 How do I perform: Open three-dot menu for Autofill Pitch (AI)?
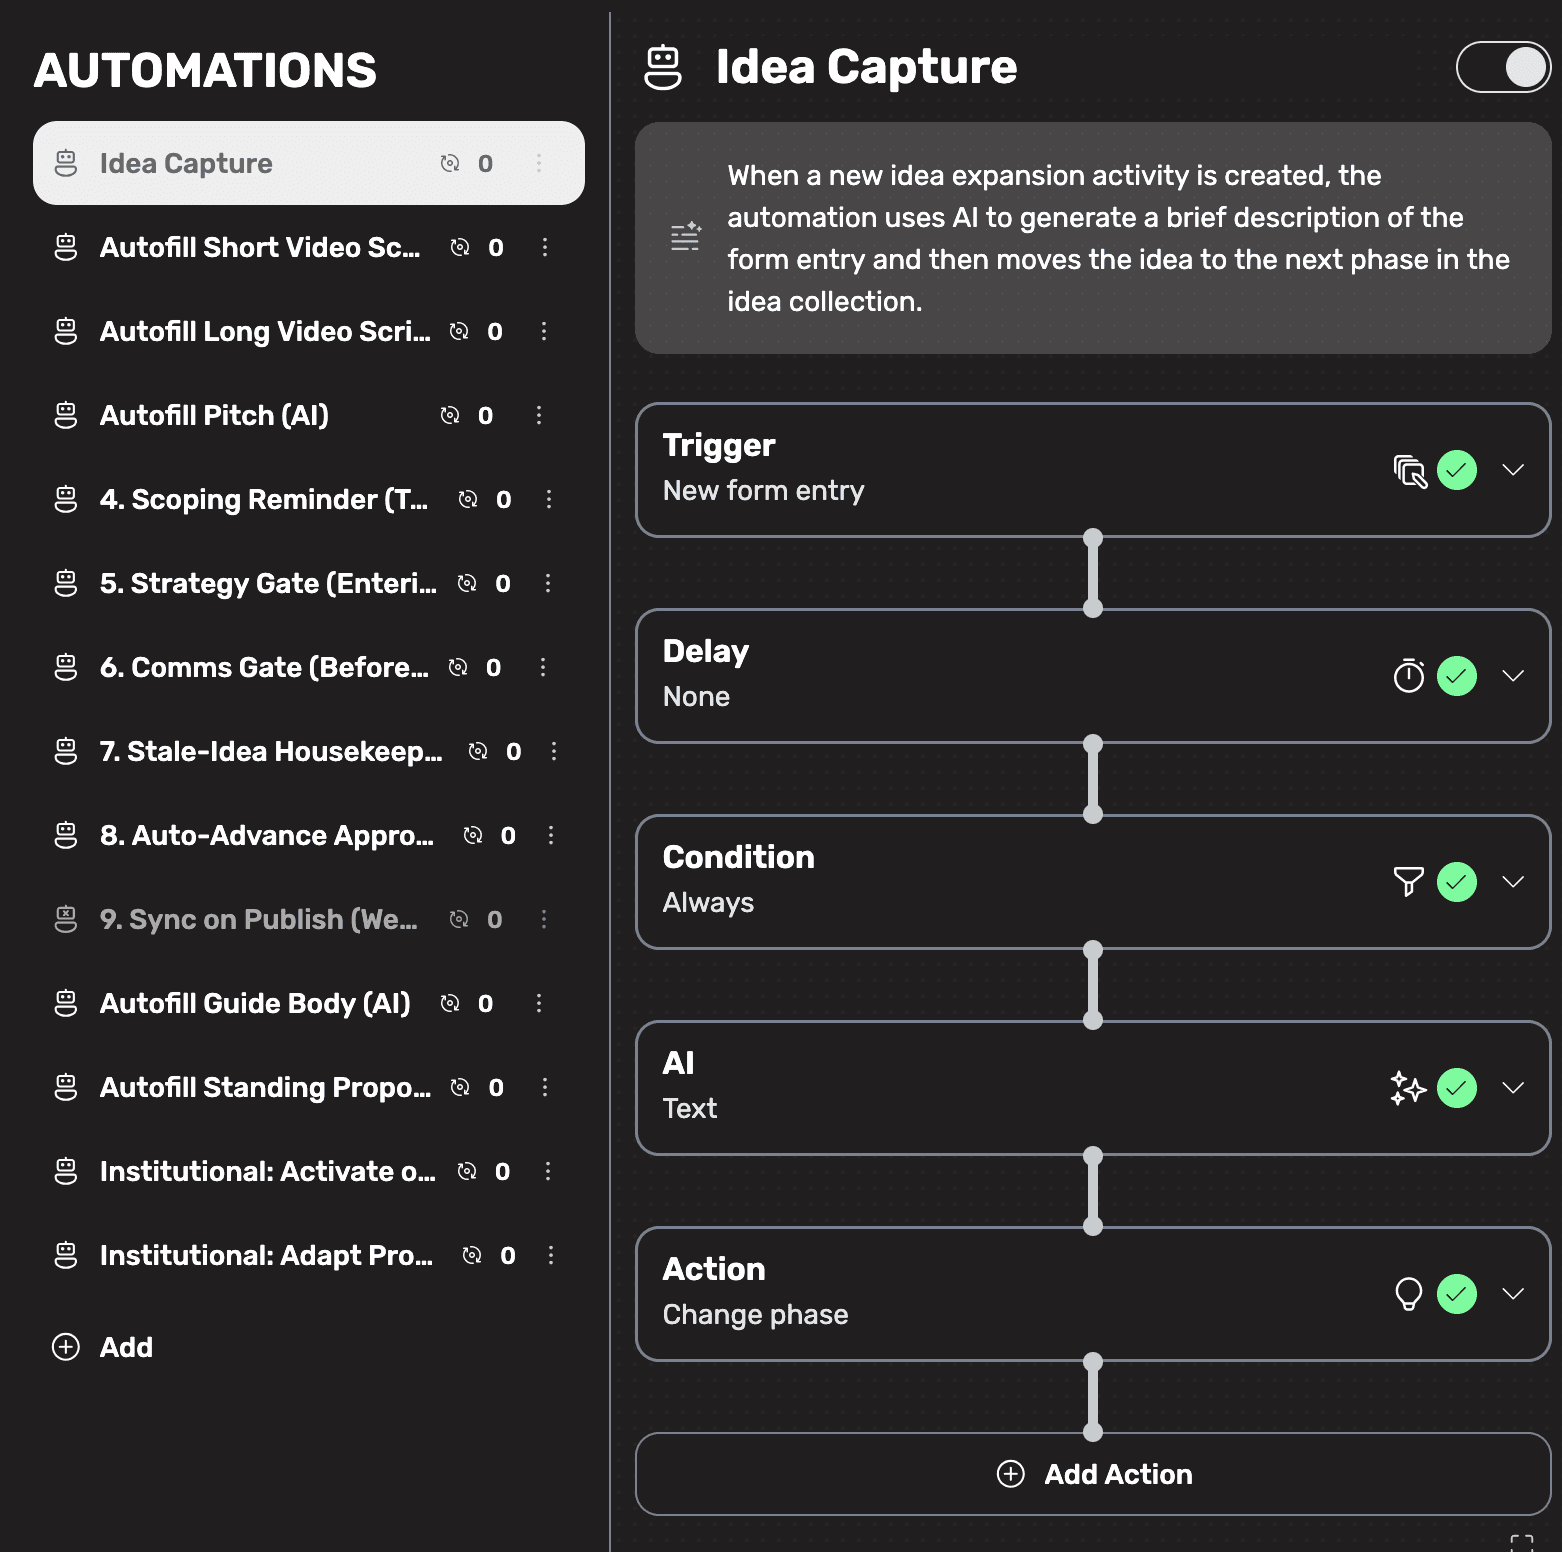pyautogui.click(x=539, y=415)
